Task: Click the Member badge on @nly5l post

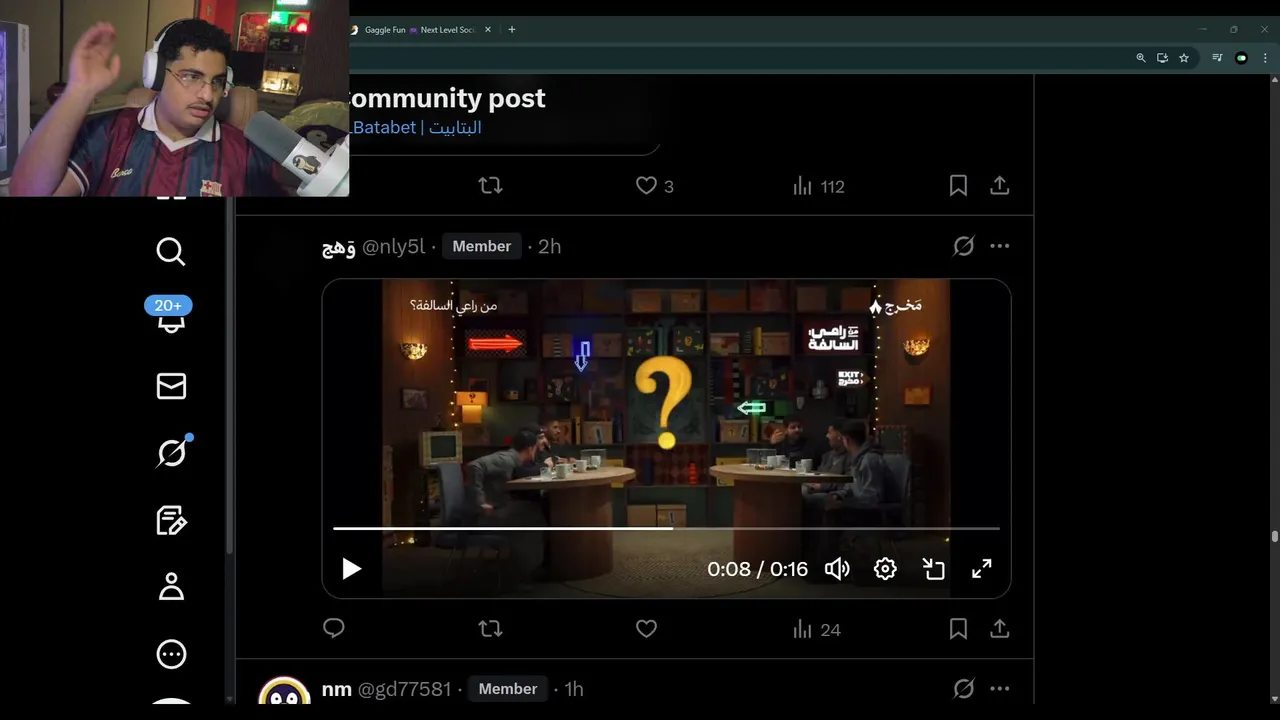Action: (x=481, y=246)
